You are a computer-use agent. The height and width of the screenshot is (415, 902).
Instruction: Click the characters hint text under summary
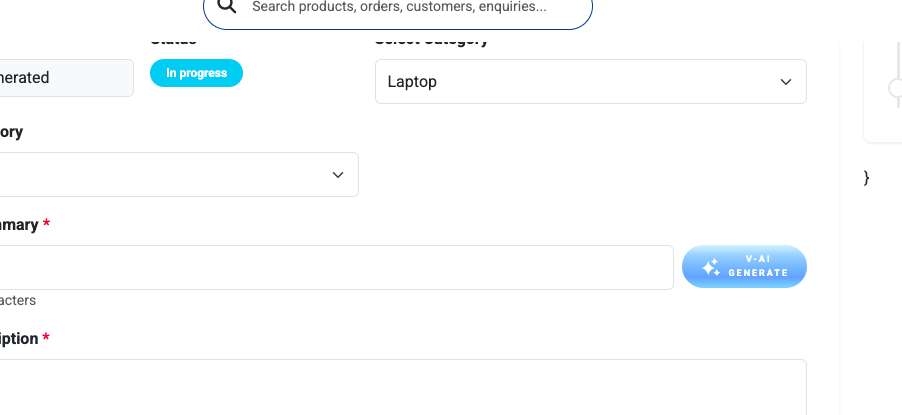pos(18,300)
